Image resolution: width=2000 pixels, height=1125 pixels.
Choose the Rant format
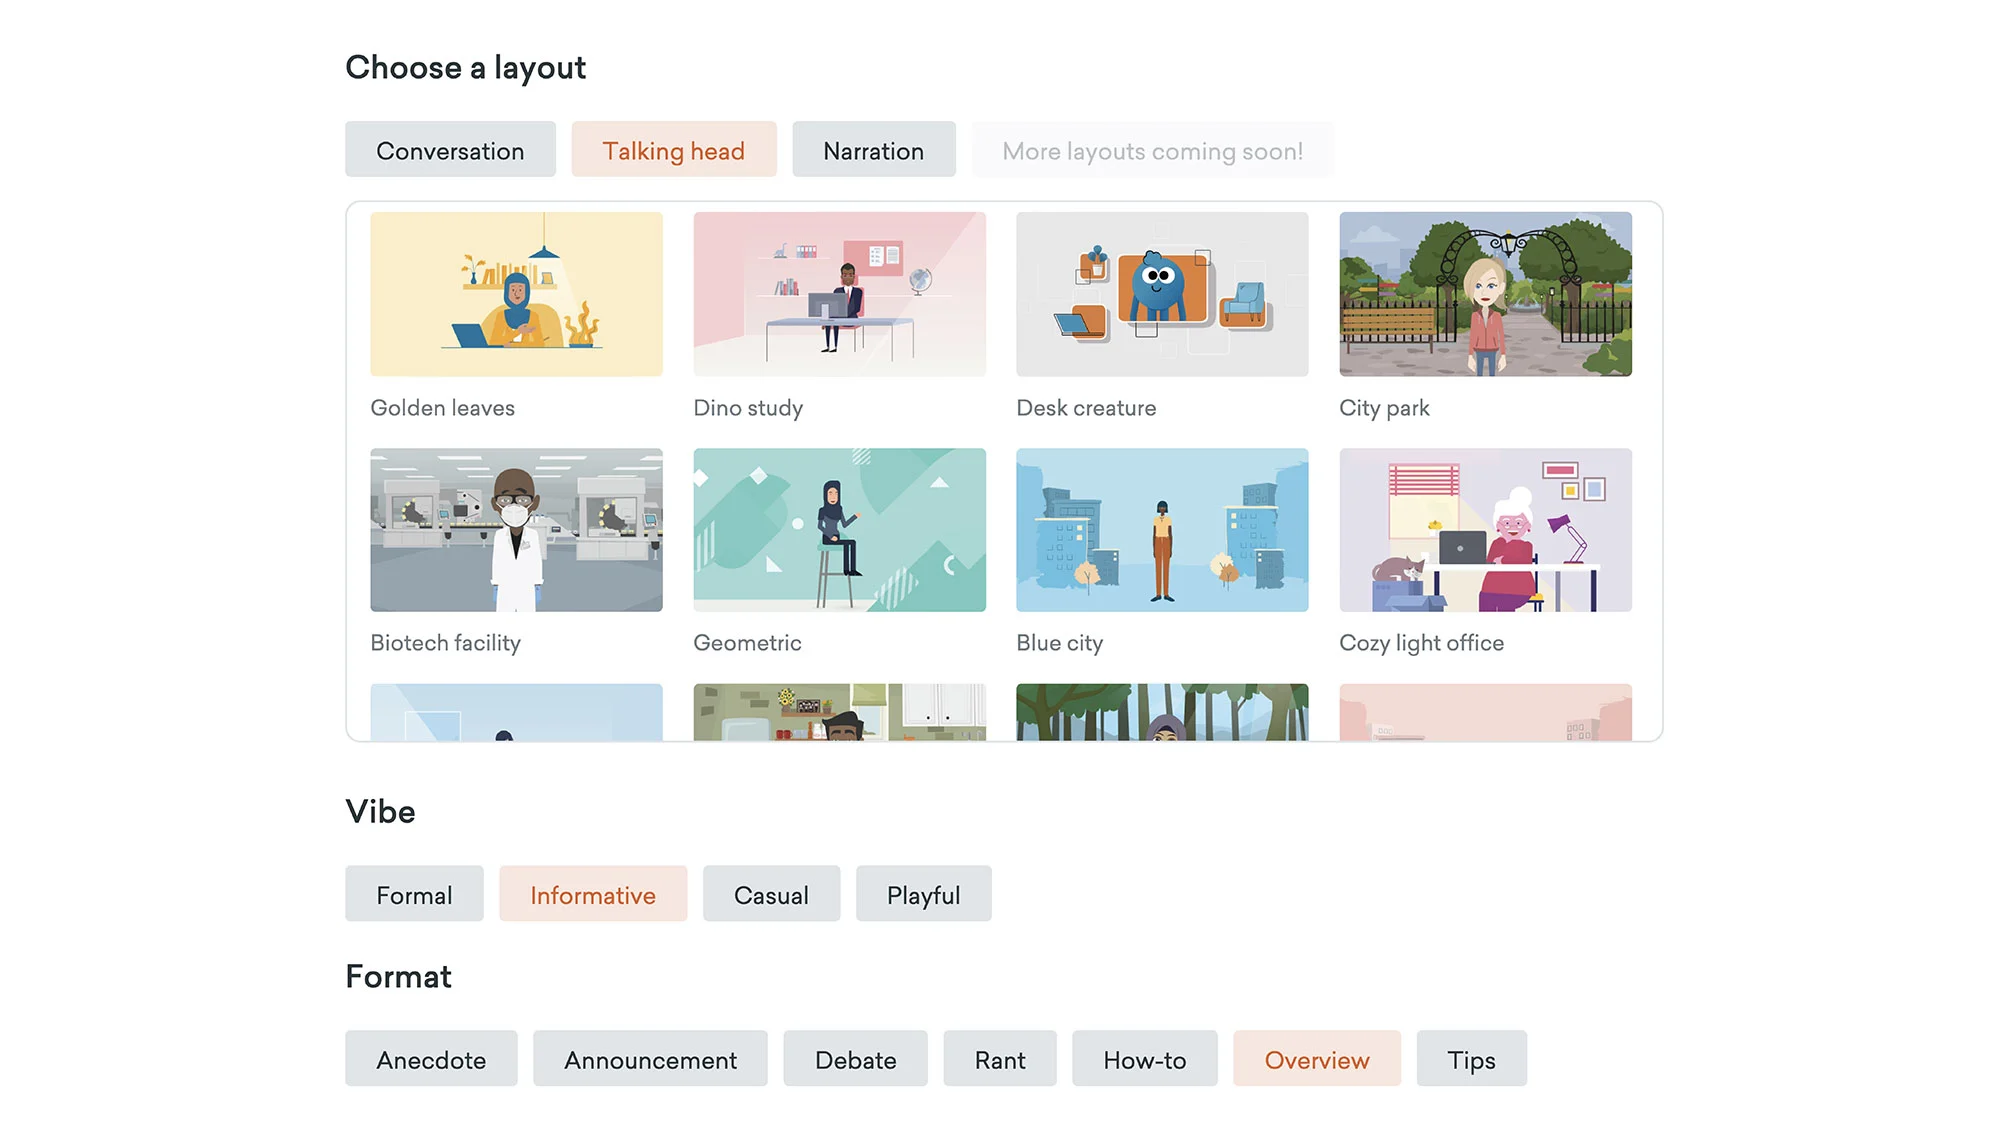pyautogui.click(x=1000, y=1059)
